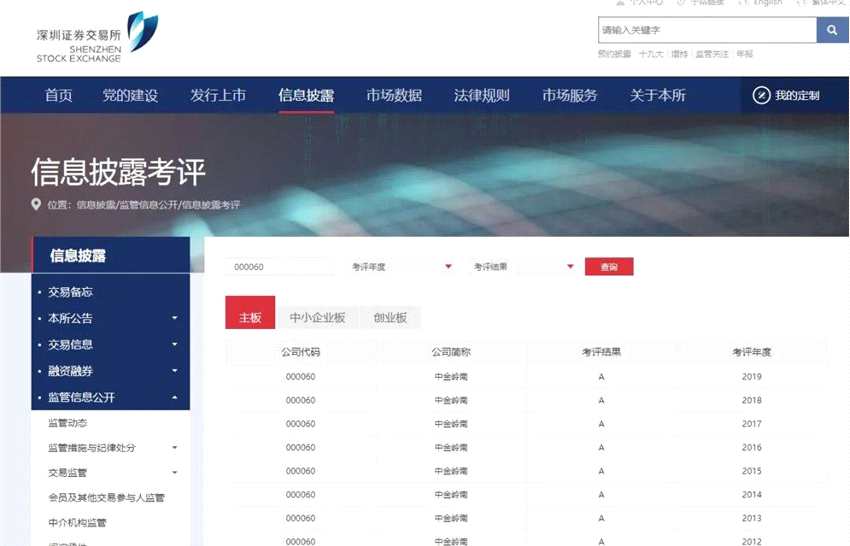Viewport: 850px width, 546px height.
Task: Click the 考评结果 column header
Action: (x=601, y=352)
